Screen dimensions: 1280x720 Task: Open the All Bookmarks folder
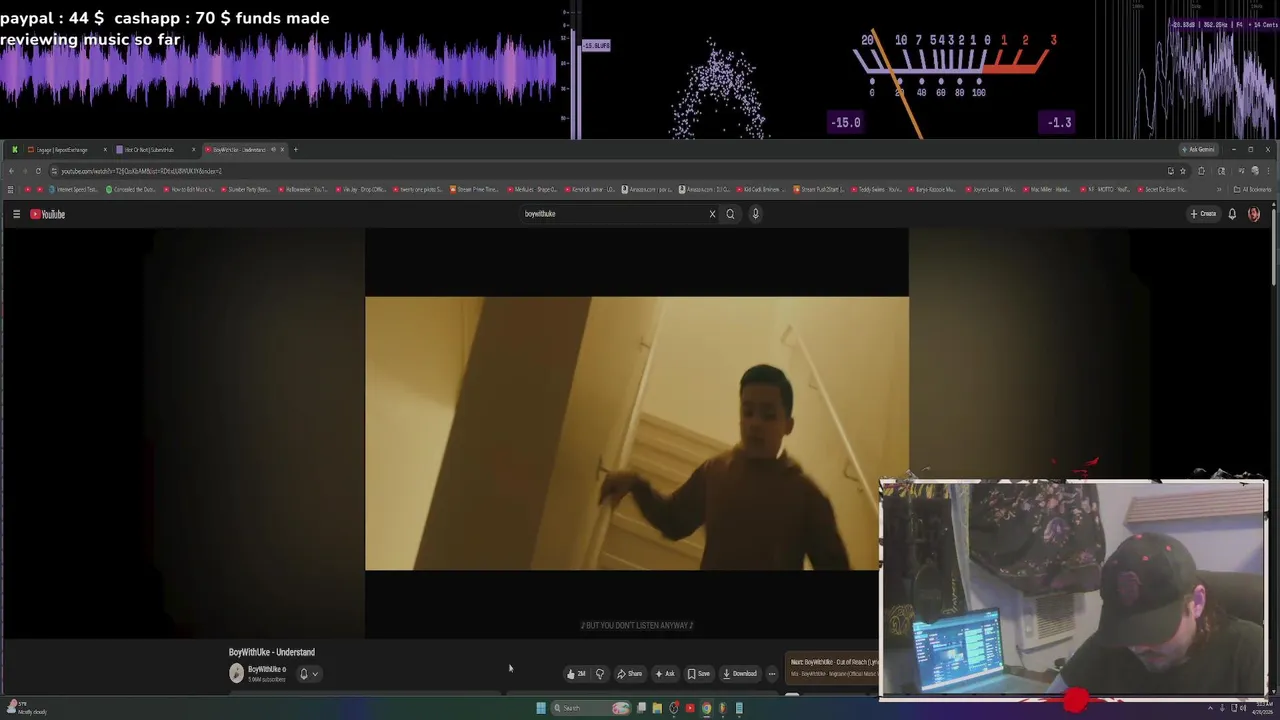(x=1253, y=189)
